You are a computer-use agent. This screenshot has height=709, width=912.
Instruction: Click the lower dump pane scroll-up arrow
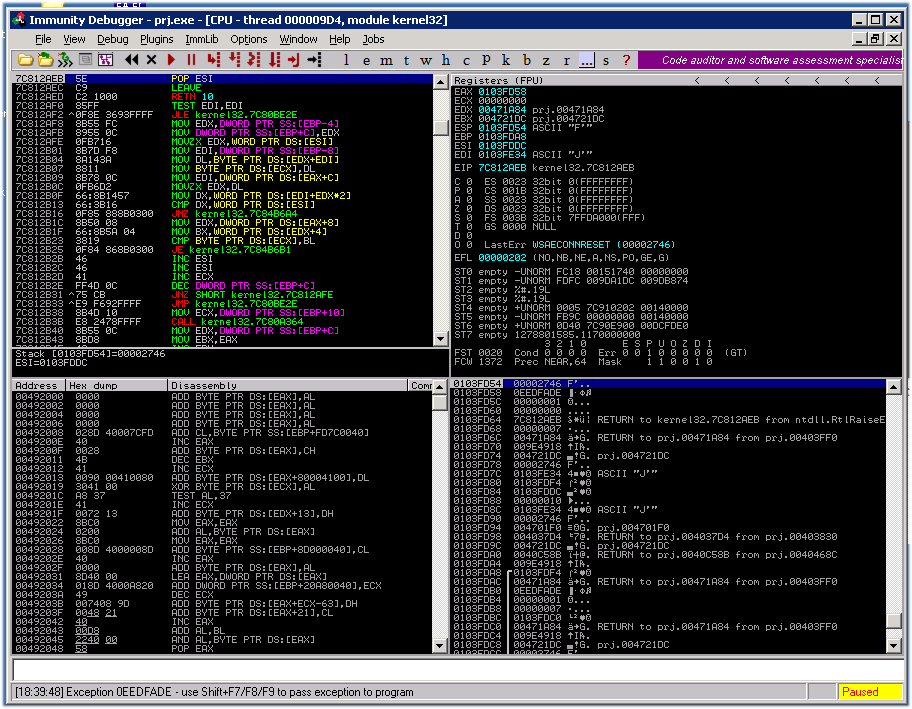(x=441, y=386)
